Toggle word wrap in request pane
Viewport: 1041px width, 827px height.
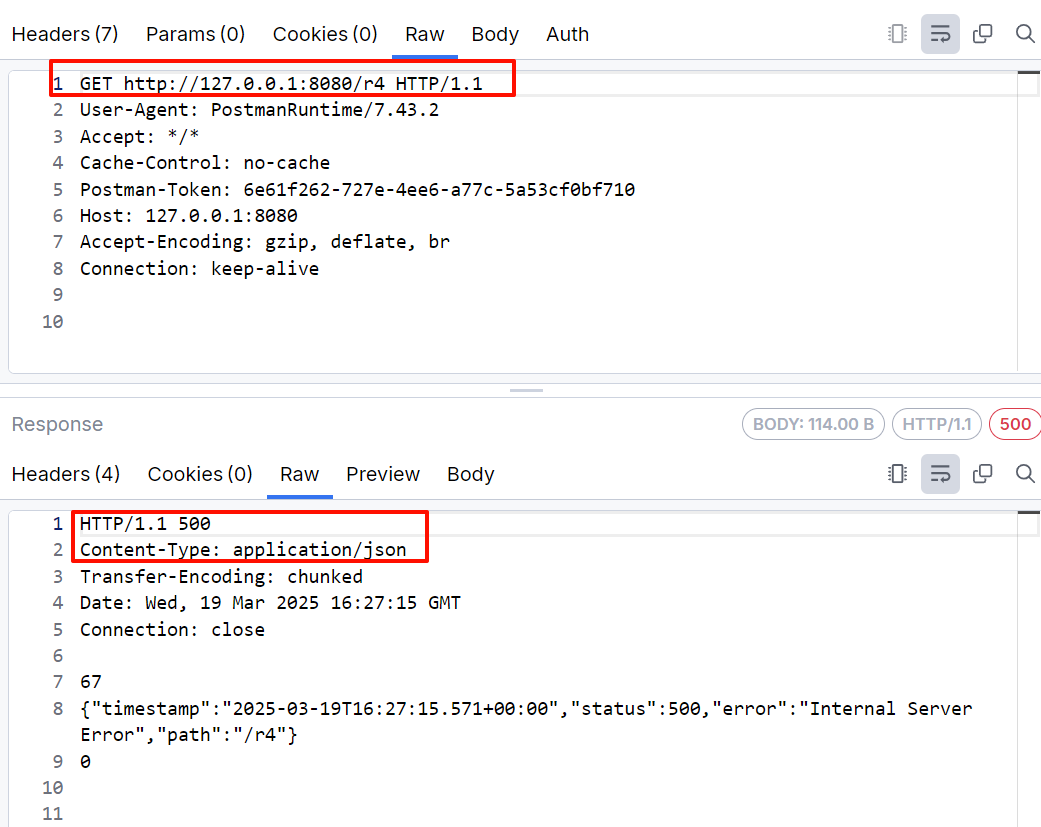point(940,34)
